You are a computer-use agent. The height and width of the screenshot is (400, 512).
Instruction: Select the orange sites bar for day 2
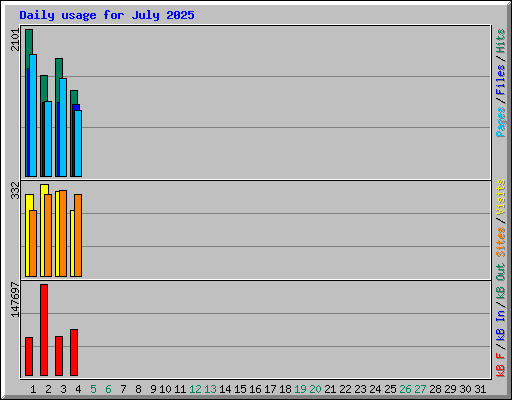(48, 235)
